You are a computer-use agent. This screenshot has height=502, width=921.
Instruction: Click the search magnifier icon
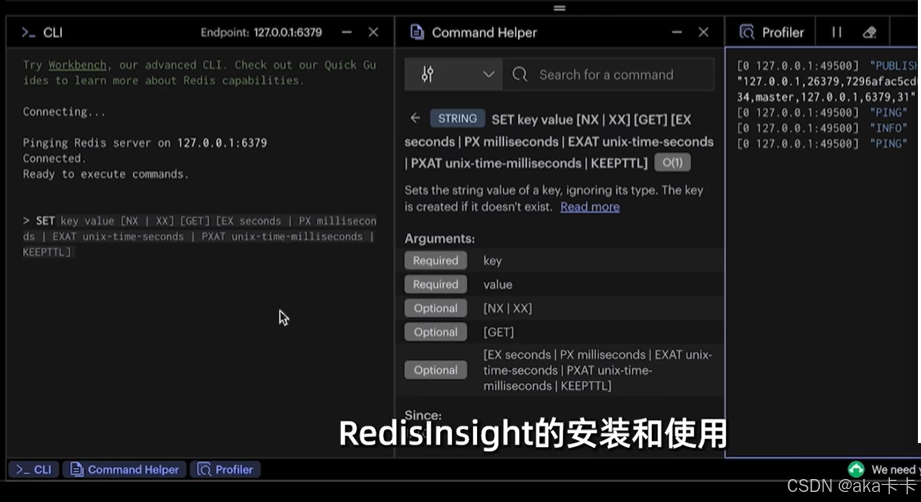(519, 75)
